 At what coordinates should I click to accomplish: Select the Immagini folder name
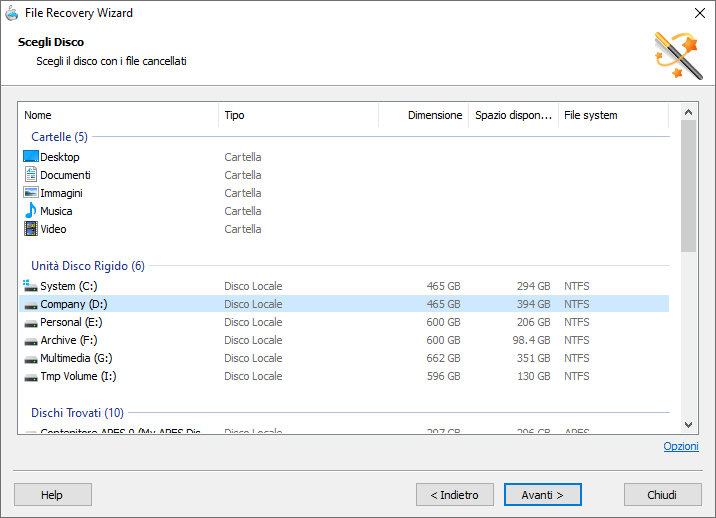point(61,193)
